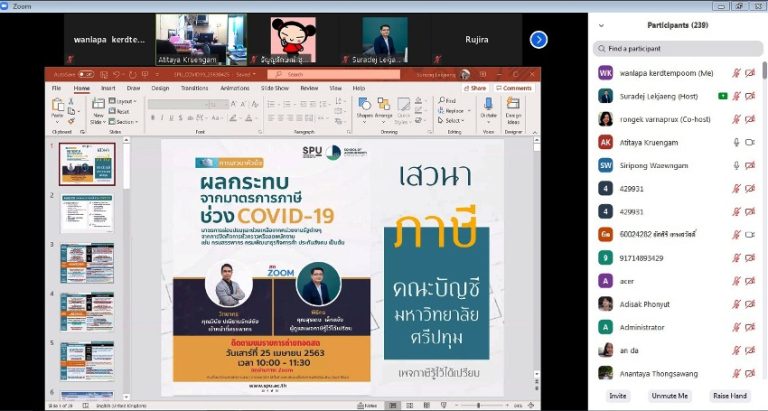Click the next video gallery arrow button
The height and width of the screenshot is (411, 768).
[538, 40]
